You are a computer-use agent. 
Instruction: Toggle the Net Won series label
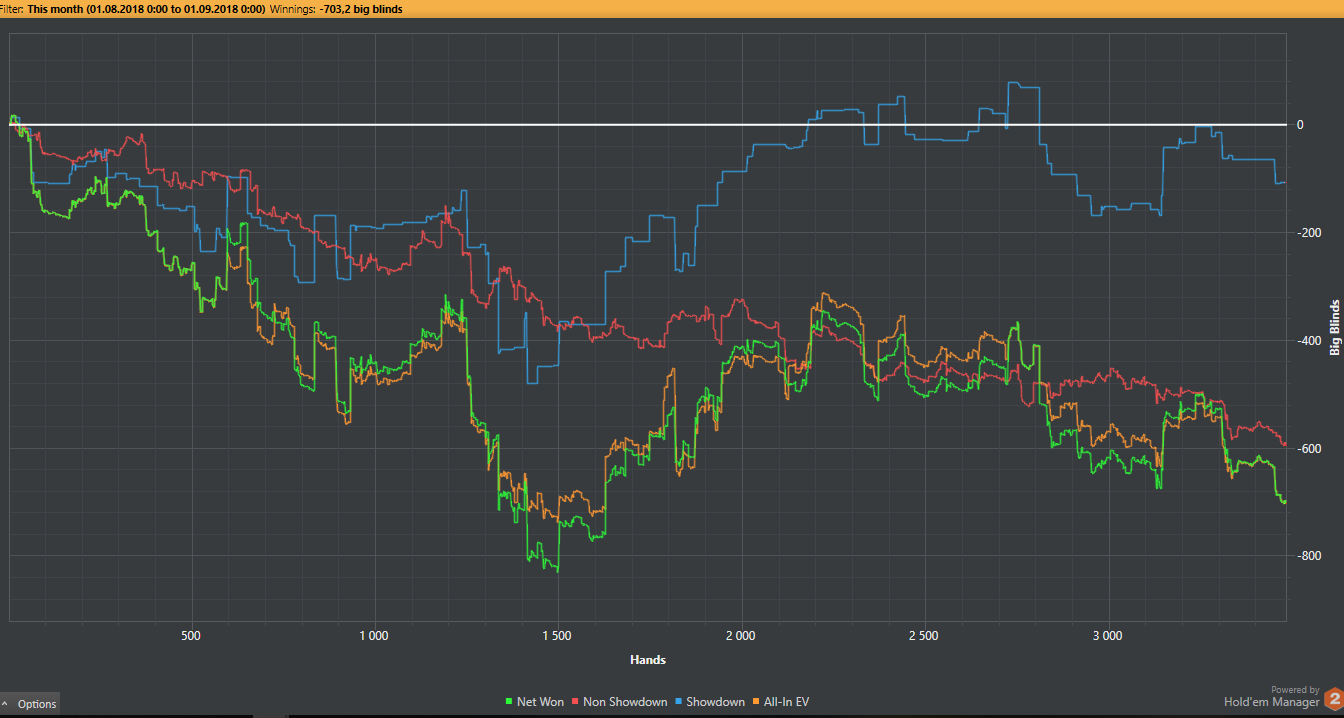pyautogui.click(x=540, y=702)
